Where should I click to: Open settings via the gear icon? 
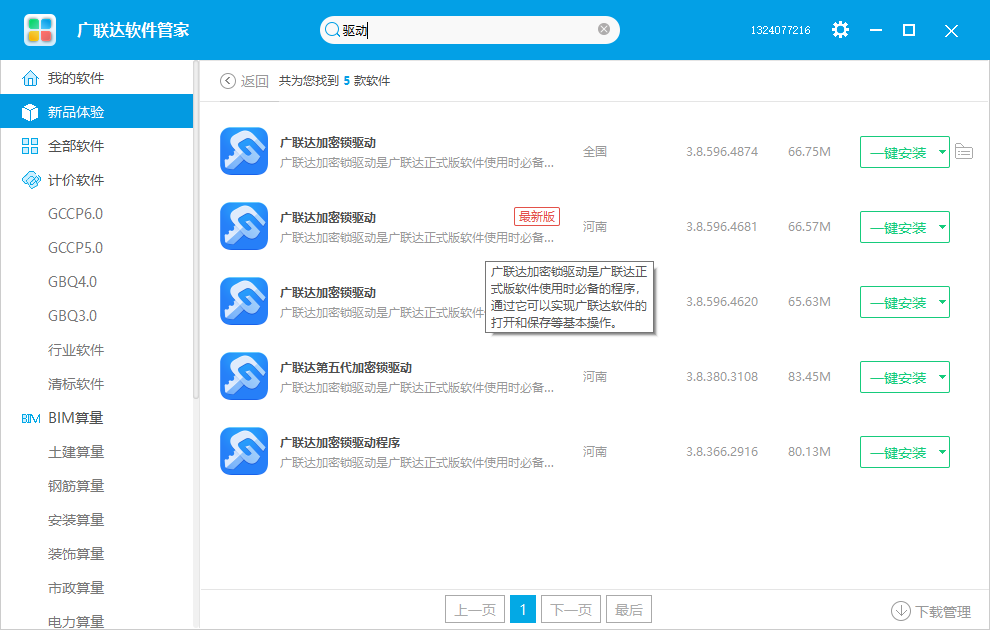(840, 30)
